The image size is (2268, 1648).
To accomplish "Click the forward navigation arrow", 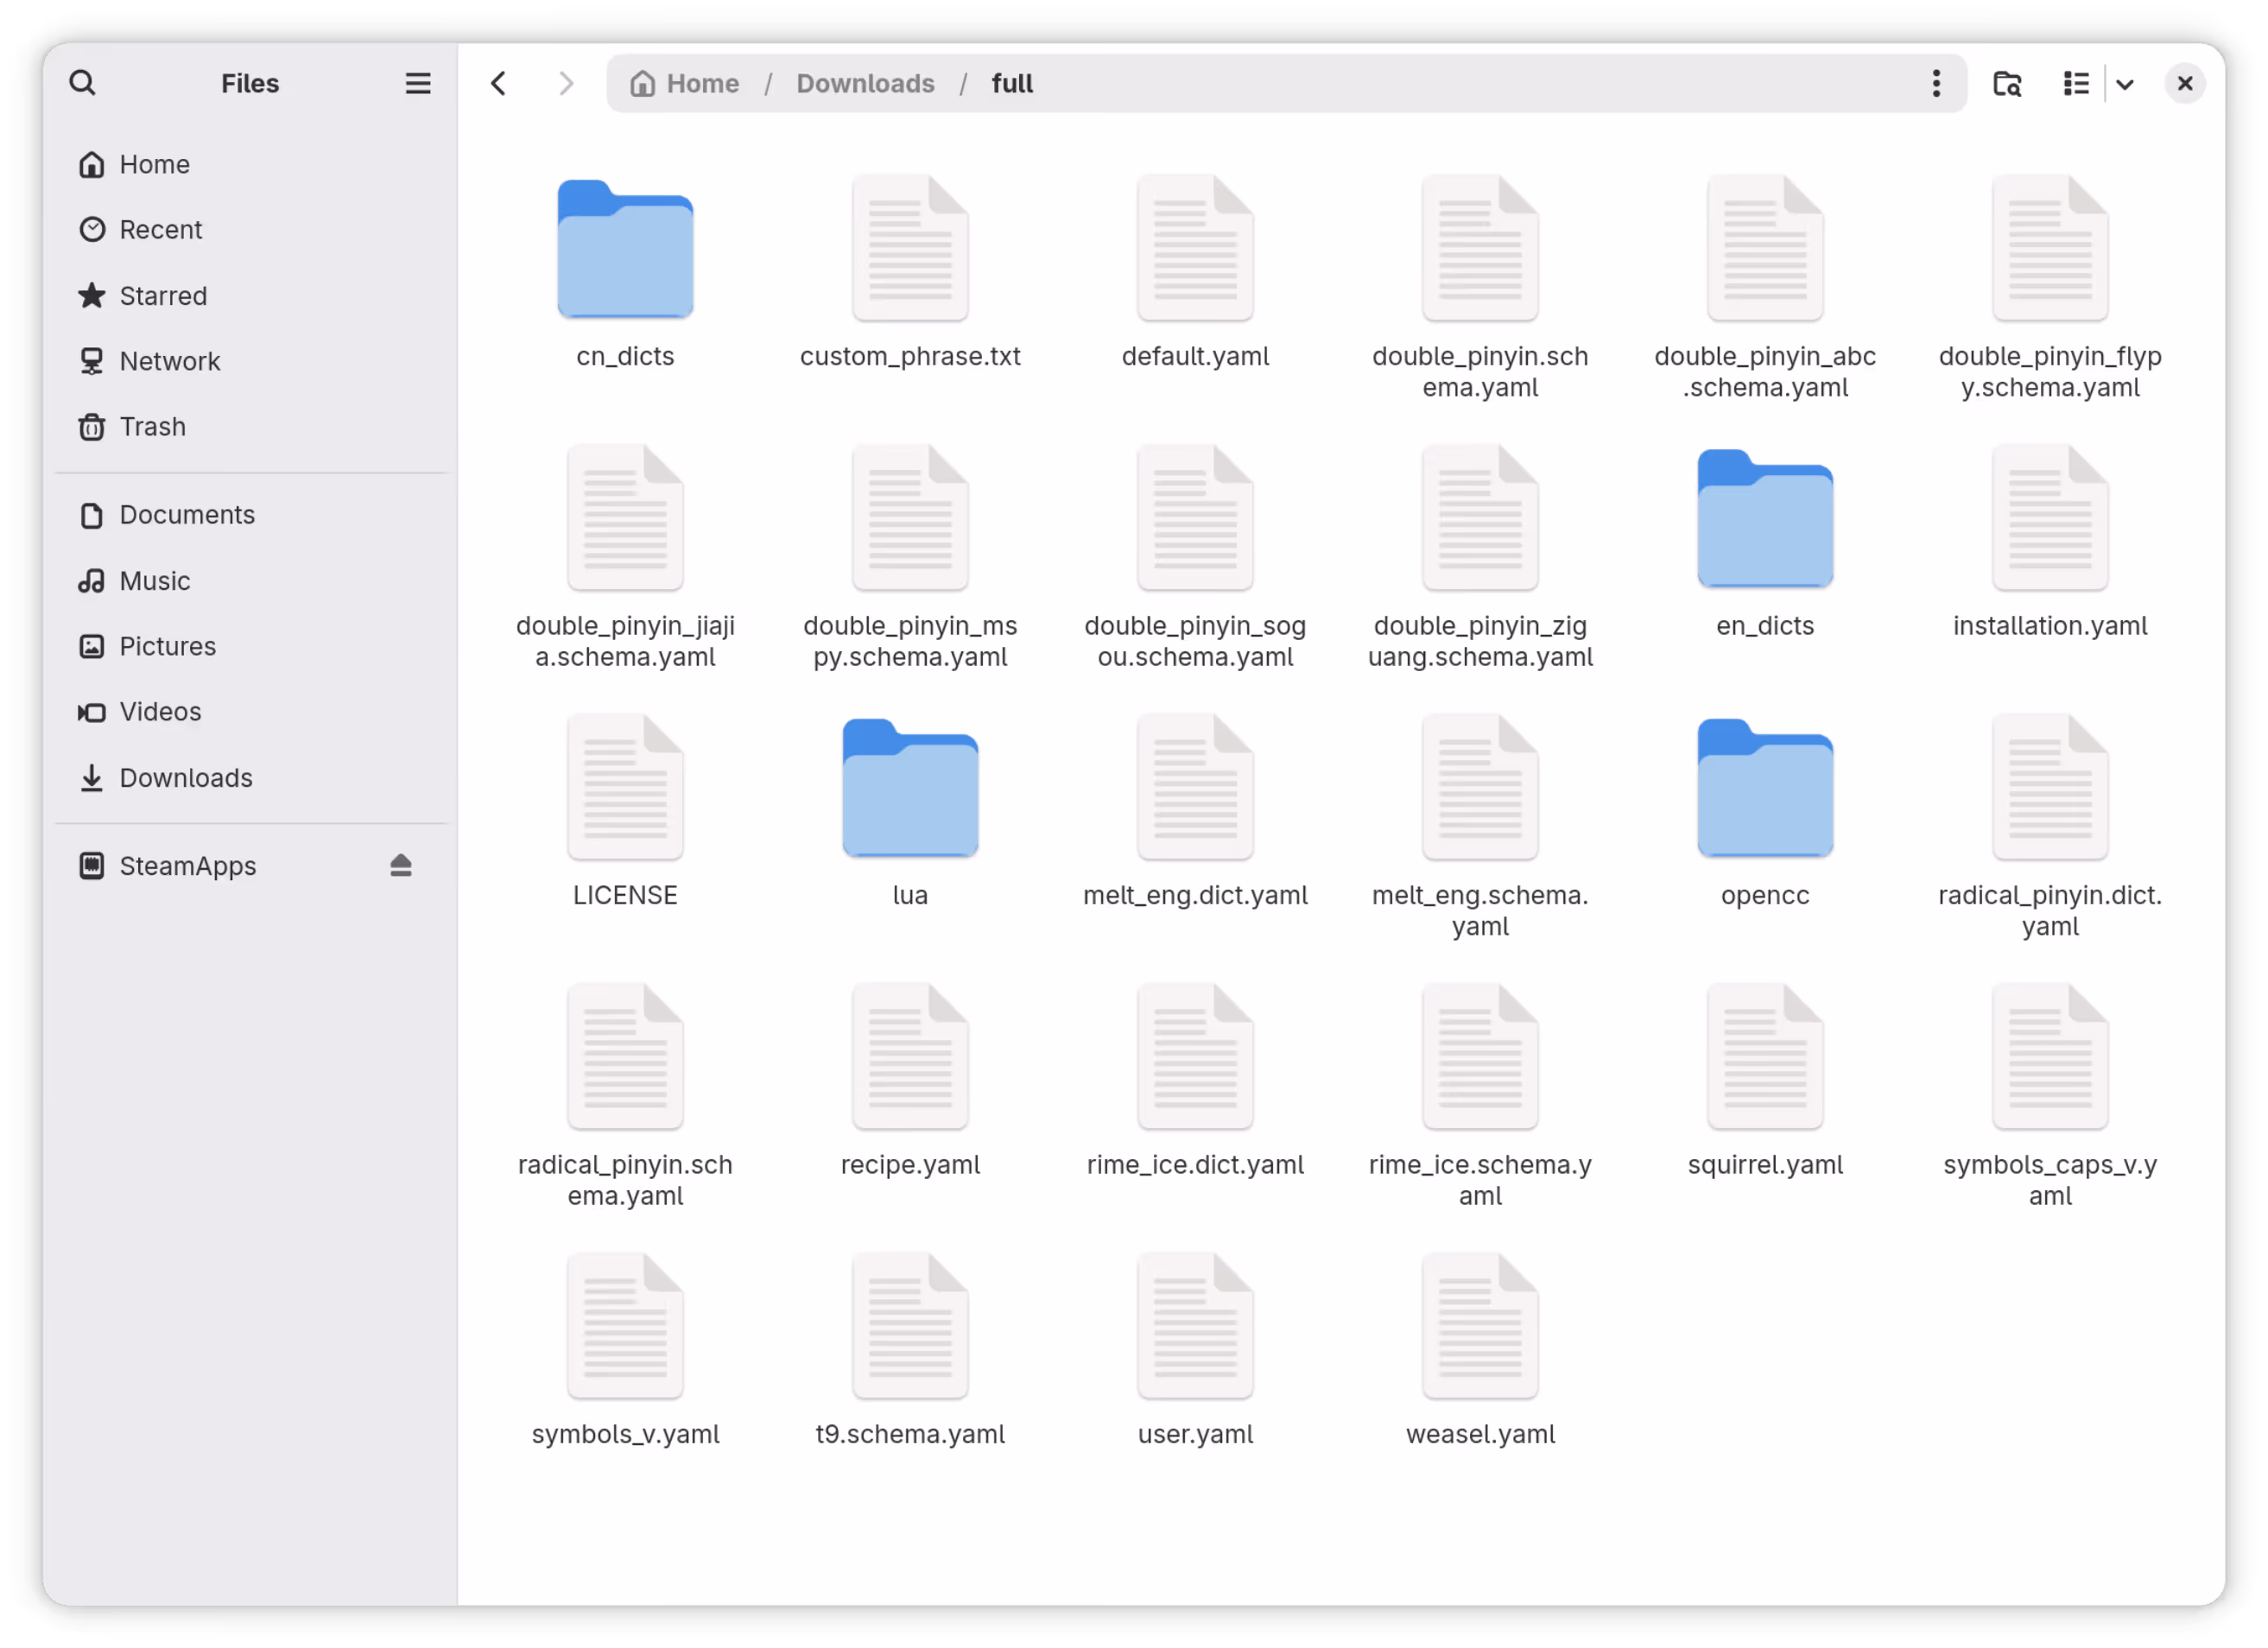I will tap(566, 83).
